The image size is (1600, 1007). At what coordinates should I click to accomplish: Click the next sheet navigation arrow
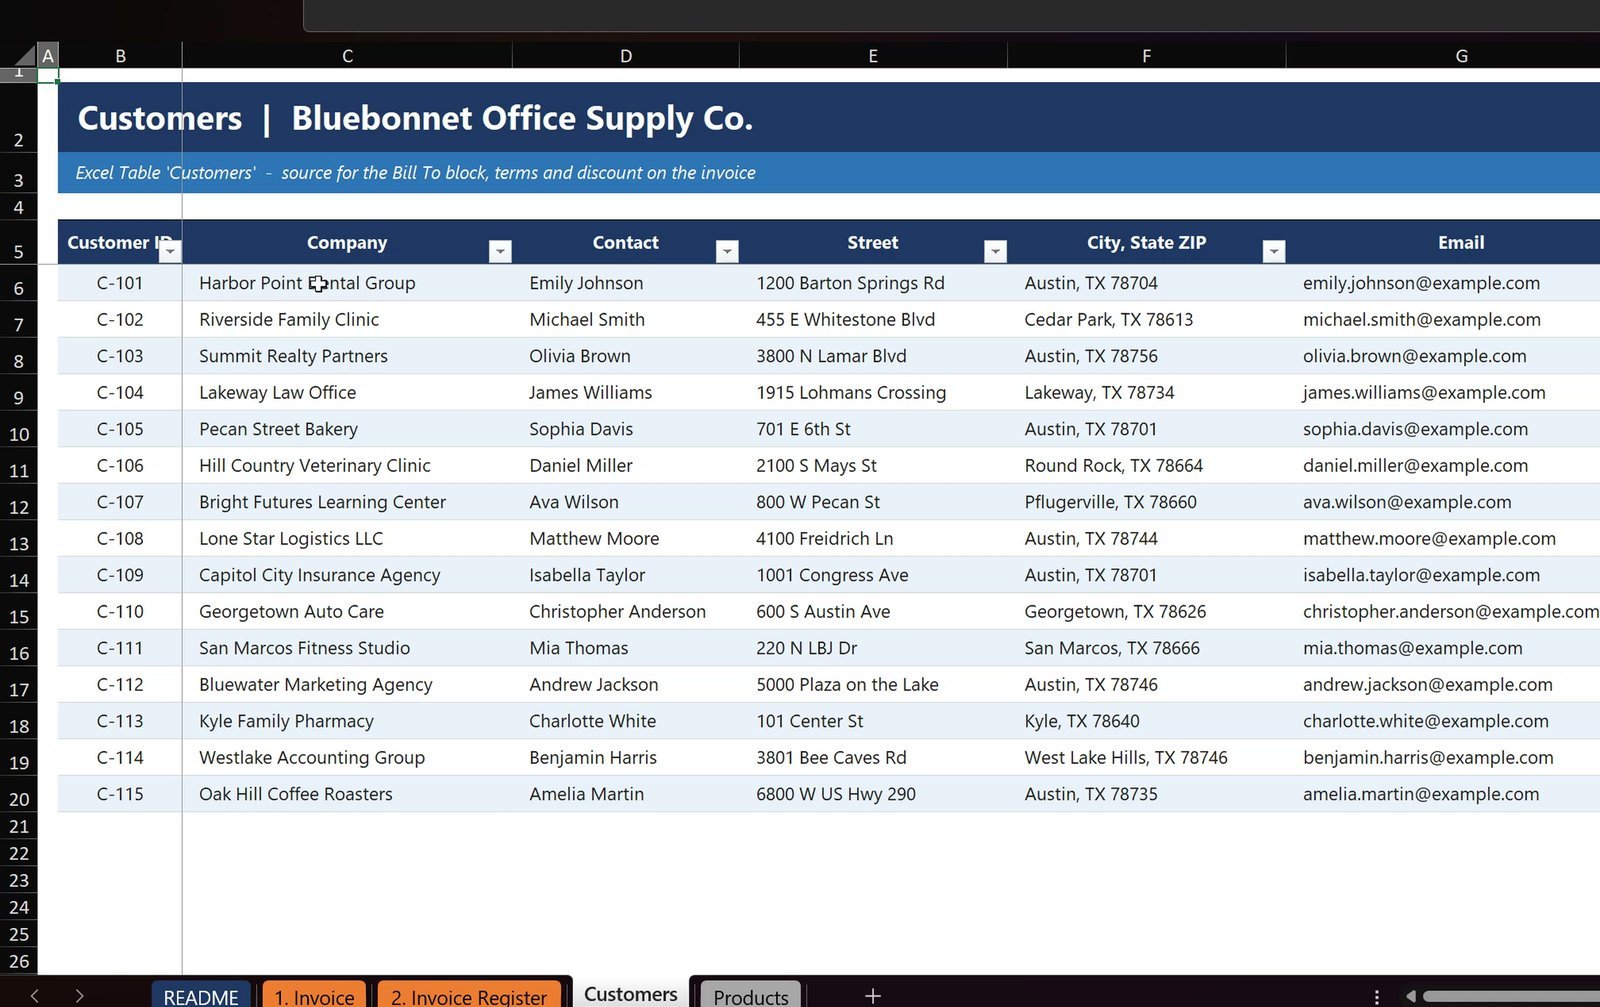(79, 996)
